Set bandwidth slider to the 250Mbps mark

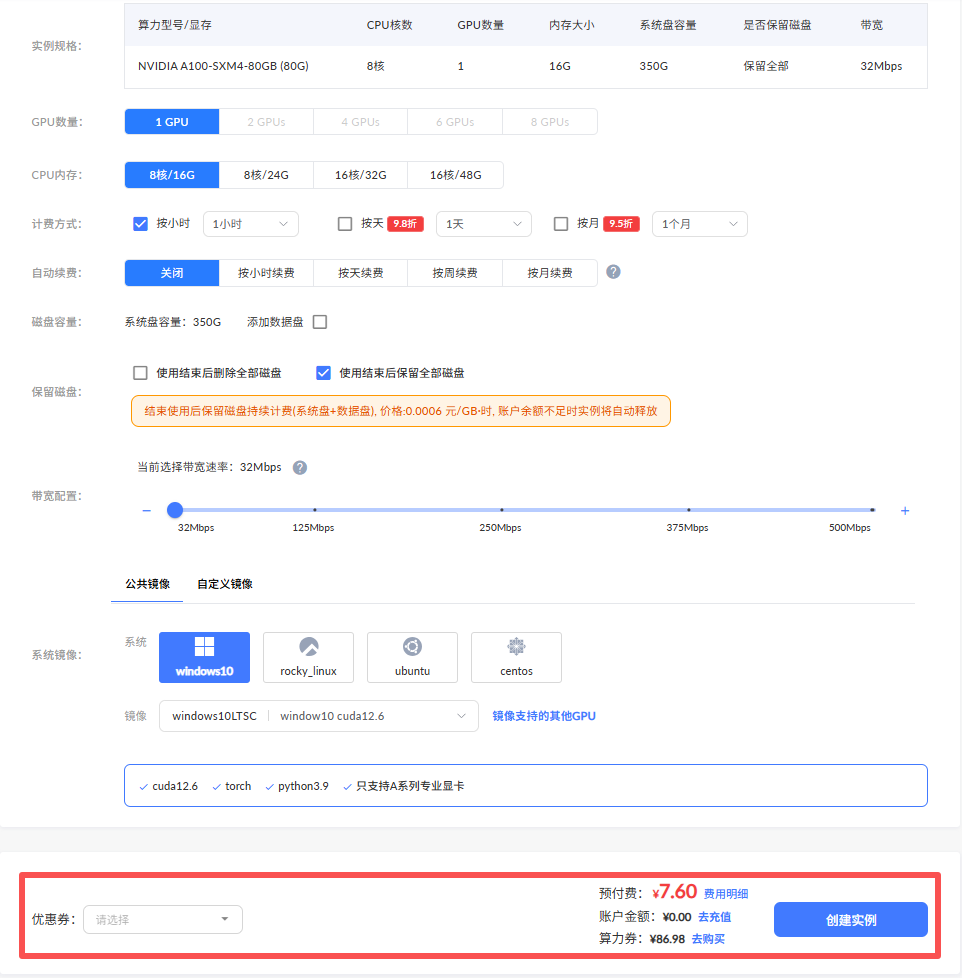[502, 510]
